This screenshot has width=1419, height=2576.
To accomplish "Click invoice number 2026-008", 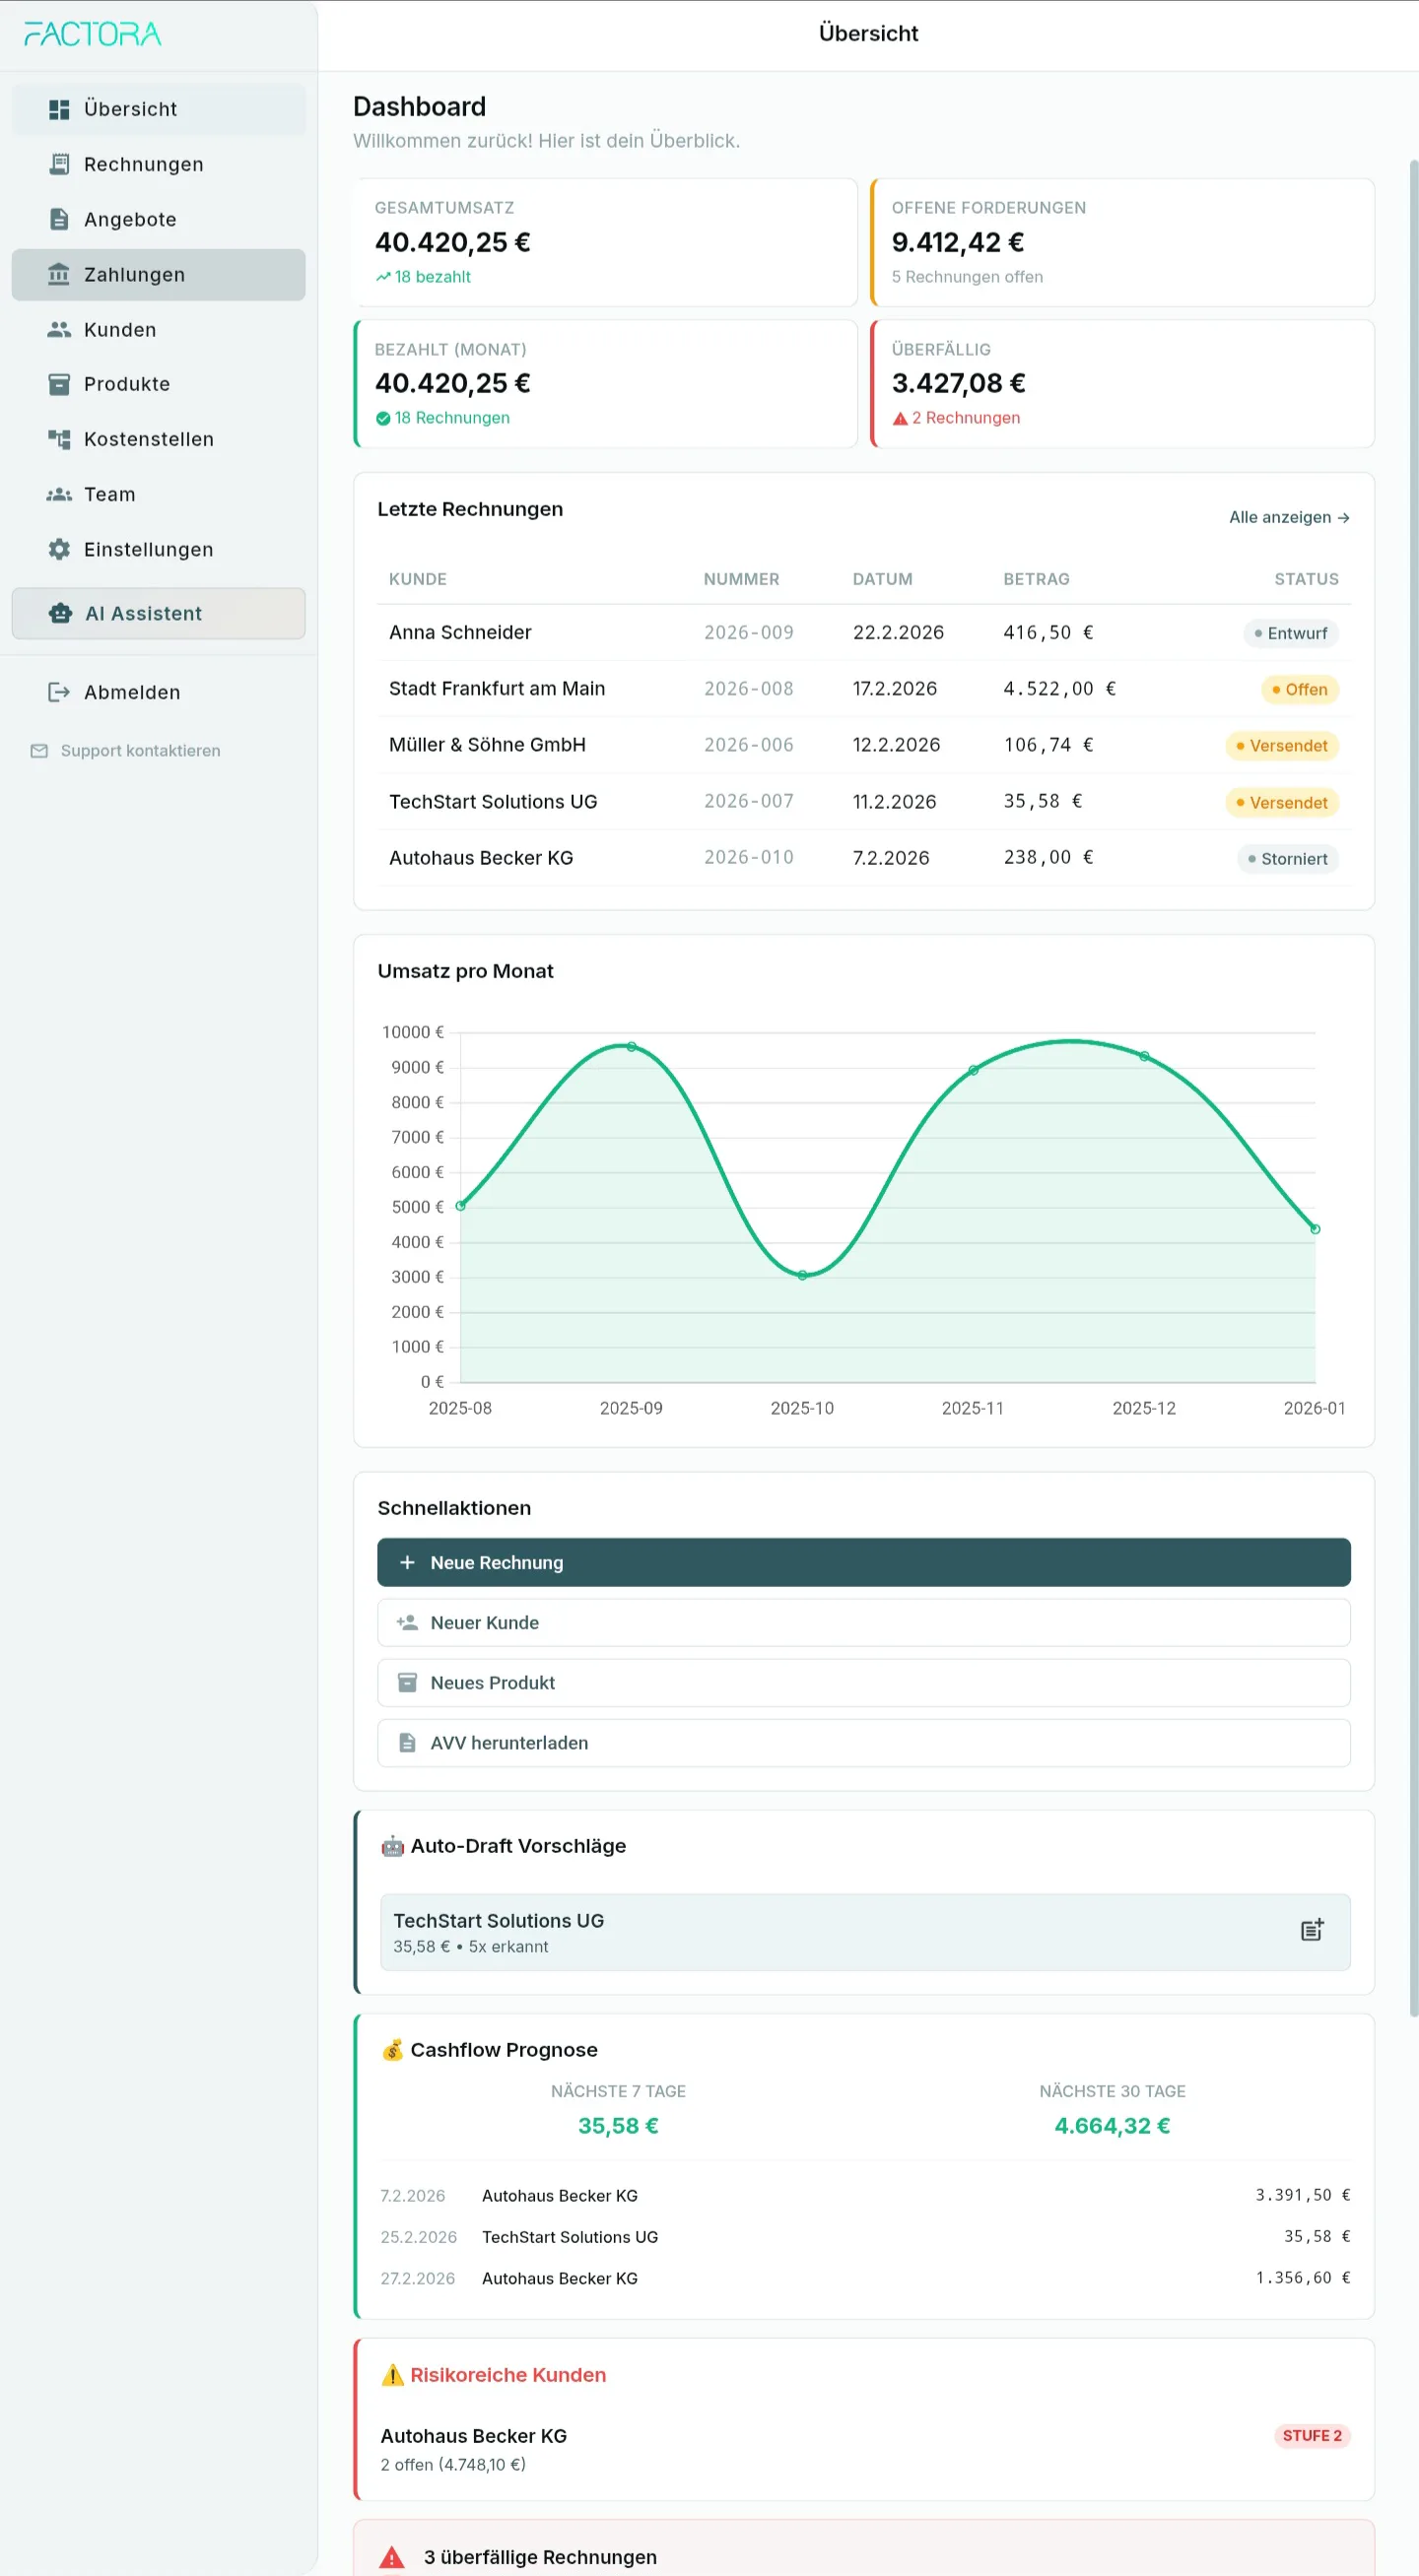I will pyautogui.click(x=748, y=689).
